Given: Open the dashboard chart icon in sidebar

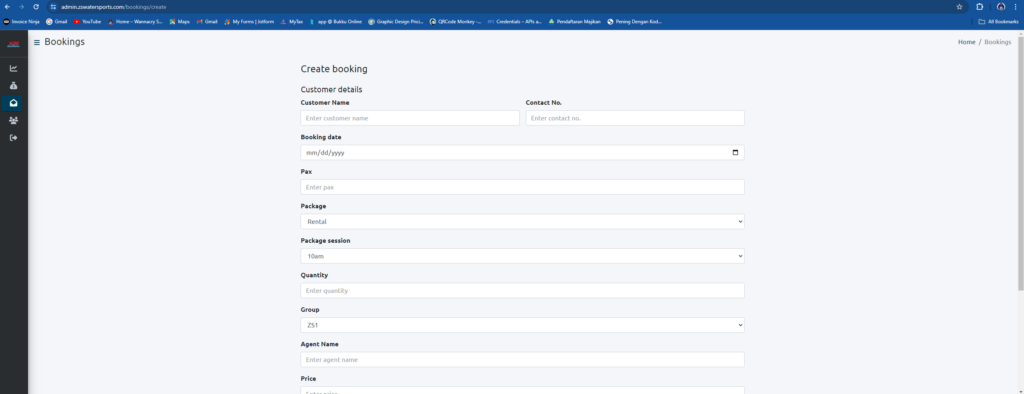Looking at the screenshot, I should [x=14, y=68].
